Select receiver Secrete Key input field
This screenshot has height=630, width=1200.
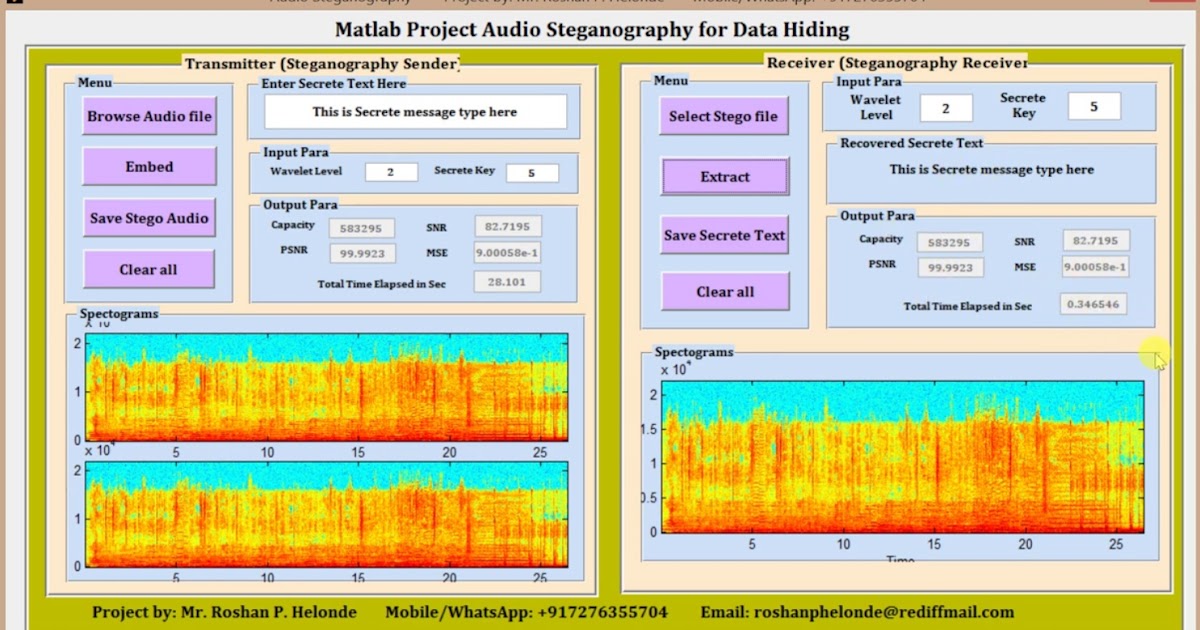coord(1094,106)
